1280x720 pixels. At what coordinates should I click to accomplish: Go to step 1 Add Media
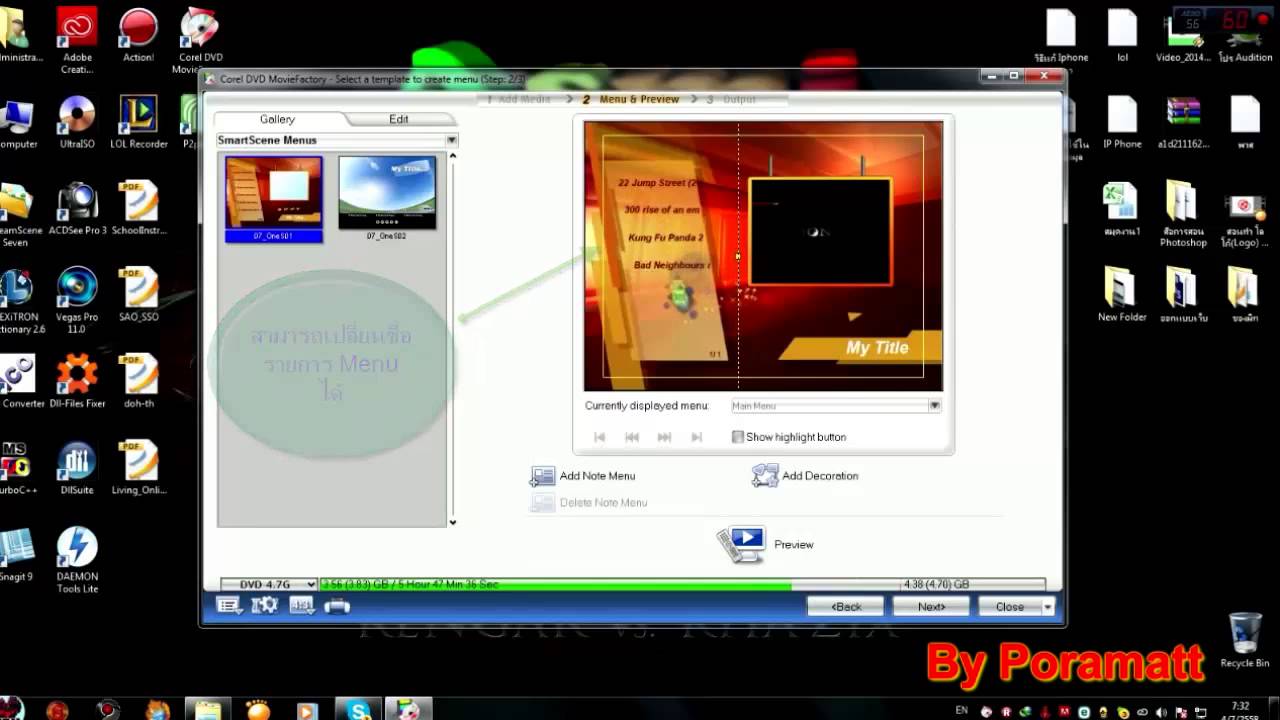coord(519,99)
